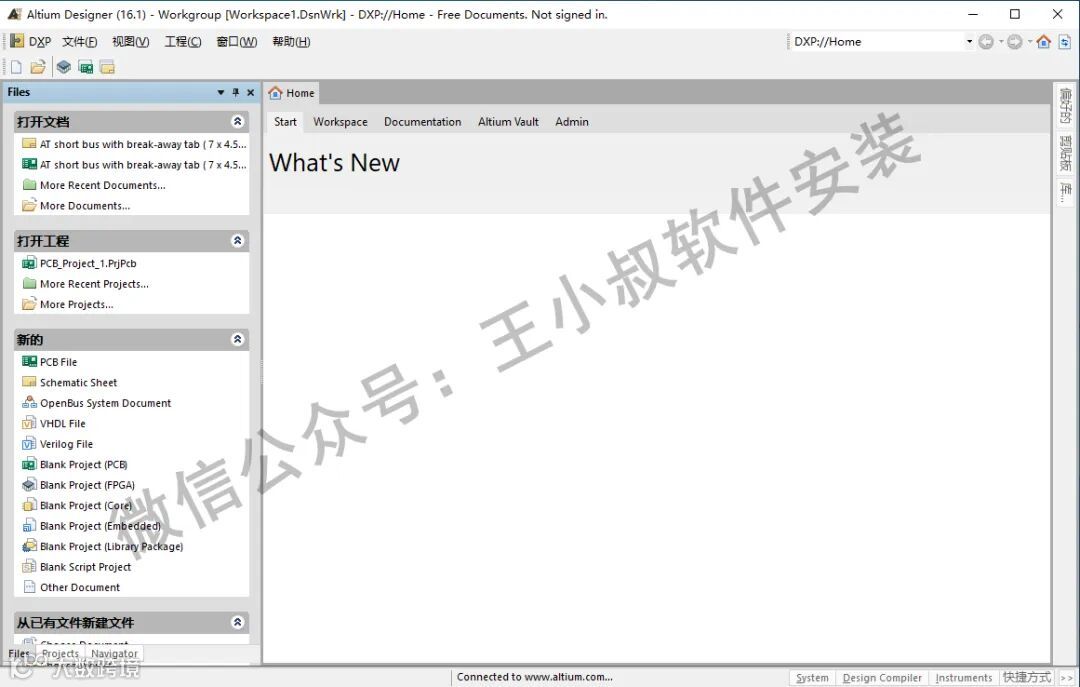Image resolution: width=1080 pixels, height=687 pixels.
Task: Open the 视图(V) menu
Action: coord(130,42)
